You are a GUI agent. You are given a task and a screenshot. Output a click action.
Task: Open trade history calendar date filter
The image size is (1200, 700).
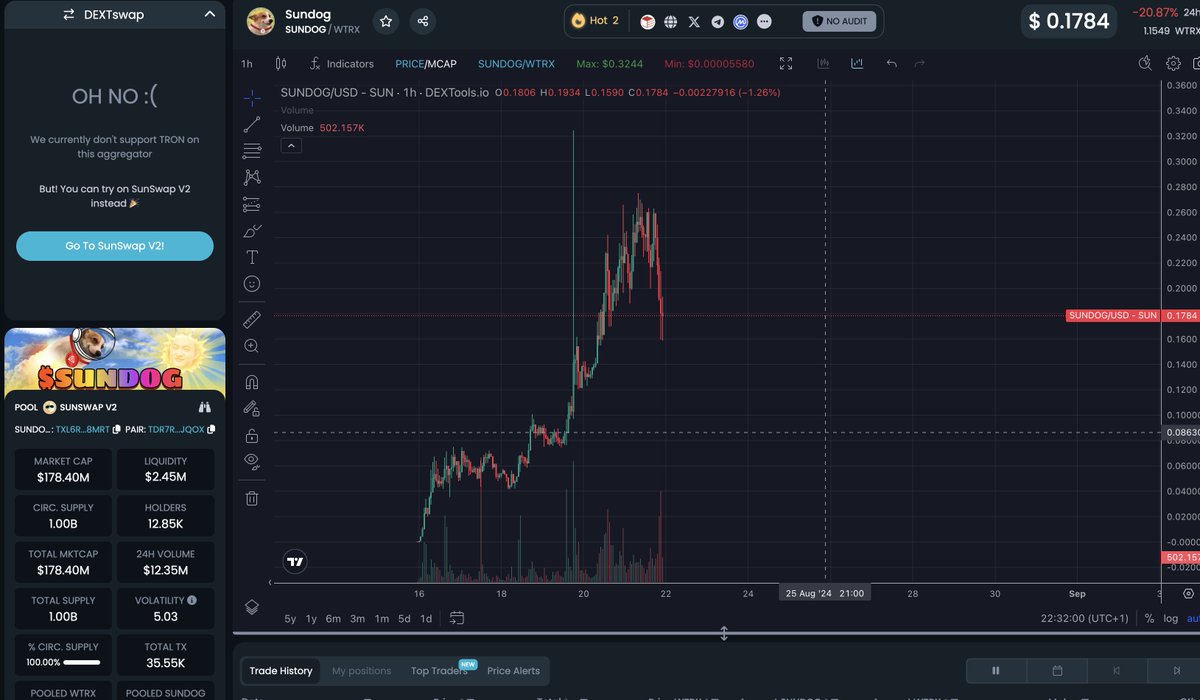click(1057, 671)
